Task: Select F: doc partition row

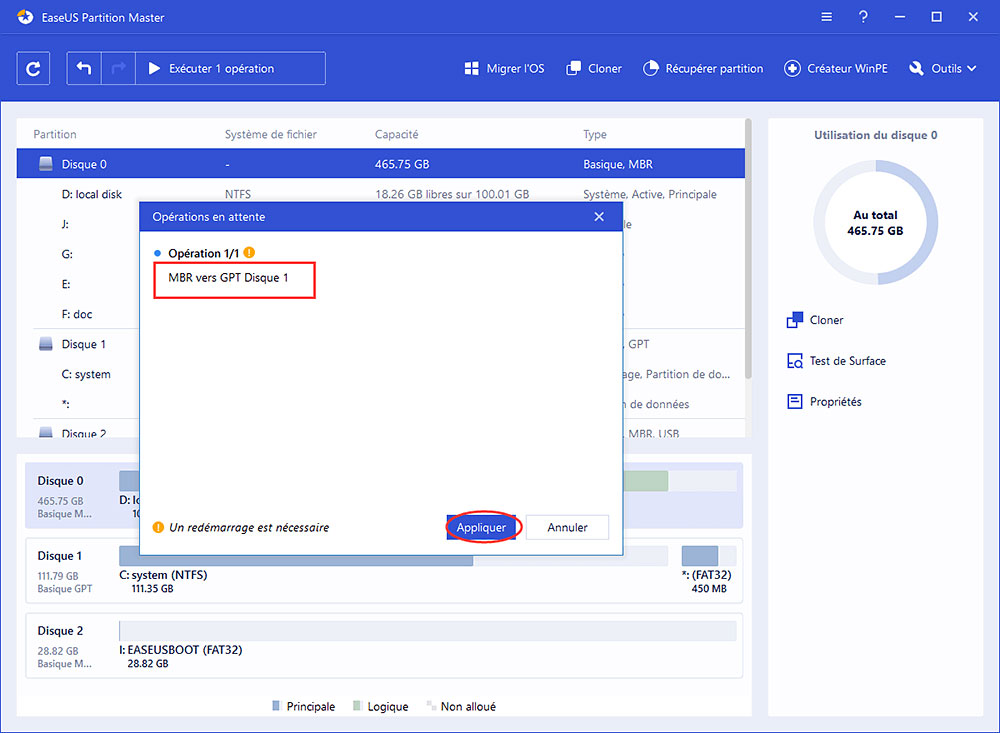Action: tap(77, 314)
